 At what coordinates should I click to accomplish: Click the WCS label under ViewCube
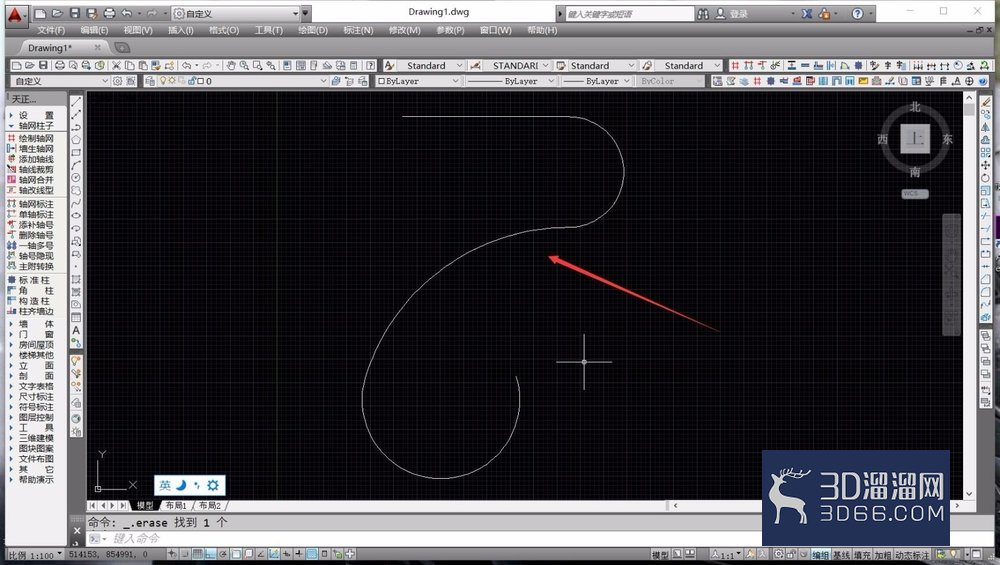coord(915,193)
